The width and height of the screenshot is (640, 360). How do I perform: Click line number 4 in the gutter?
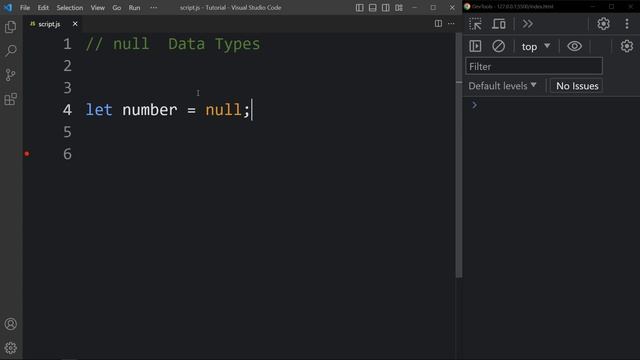coord(67,110)
